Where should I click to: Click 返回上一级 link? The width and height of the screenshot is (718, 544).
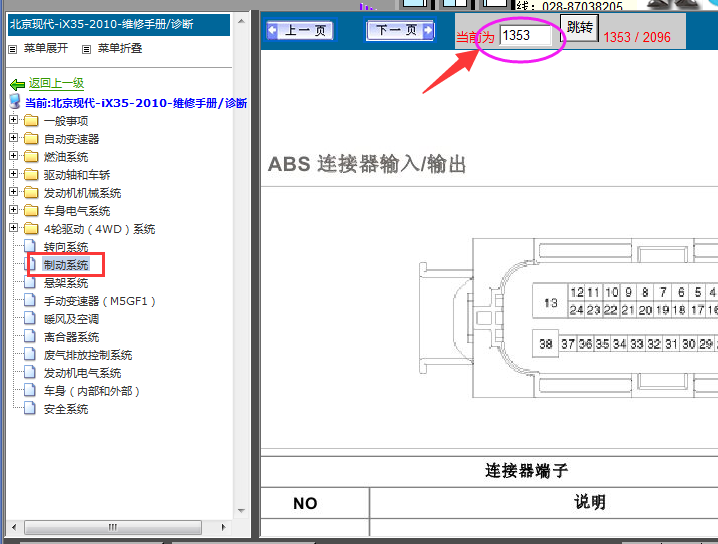(56, 83)
